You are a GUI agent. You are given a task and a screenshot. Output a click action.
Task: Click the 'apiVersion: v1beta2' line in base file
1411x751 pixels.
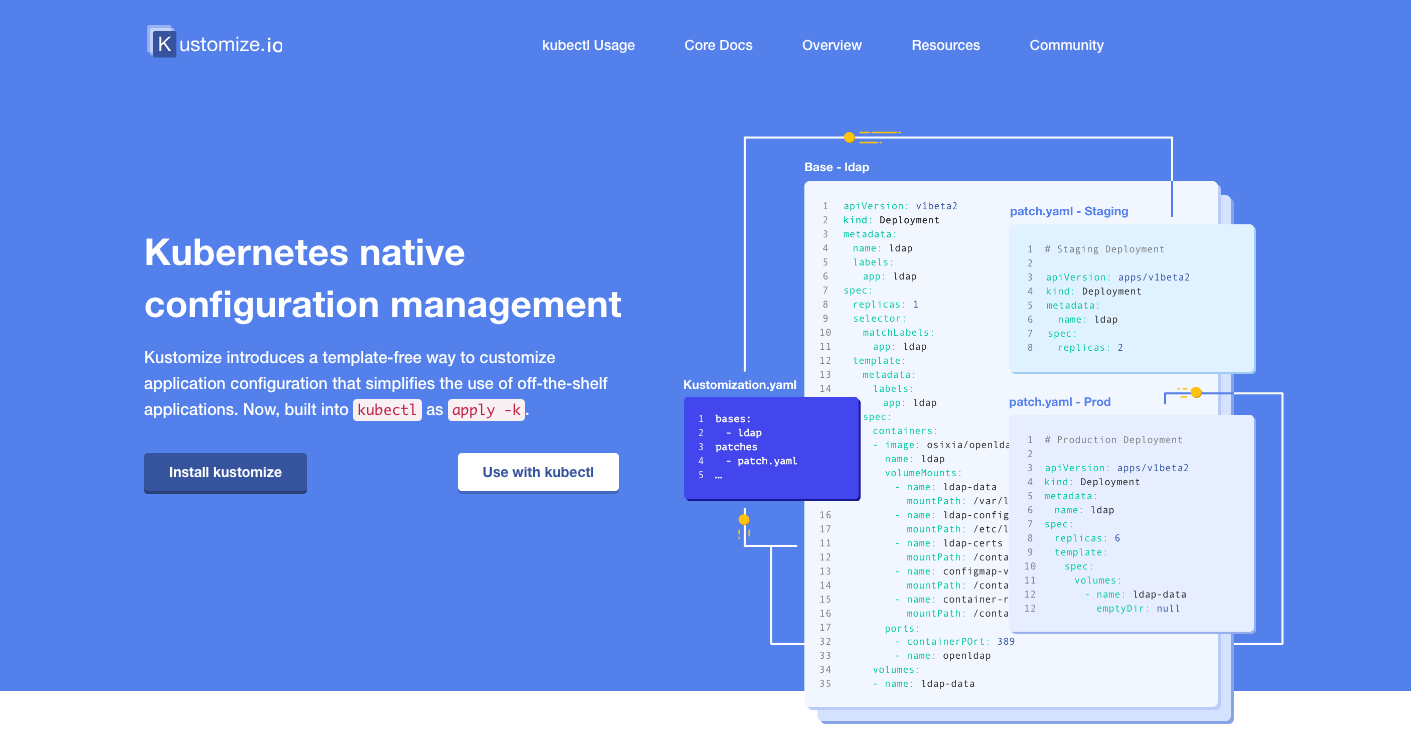point(900,206)
